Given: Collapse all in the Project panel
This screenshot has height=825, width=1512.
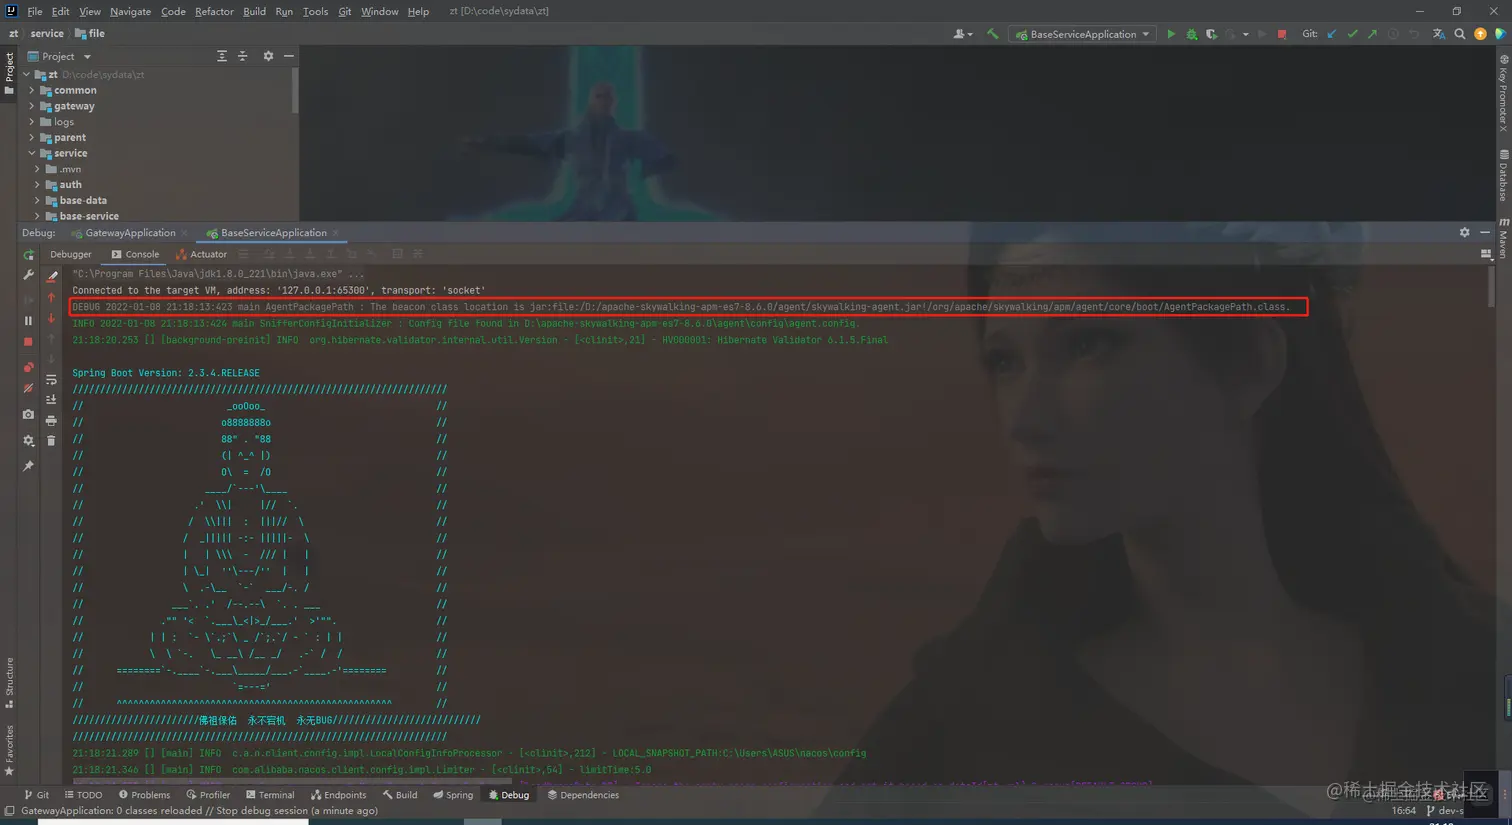Looking at the screenshot, I should point(242,56).
